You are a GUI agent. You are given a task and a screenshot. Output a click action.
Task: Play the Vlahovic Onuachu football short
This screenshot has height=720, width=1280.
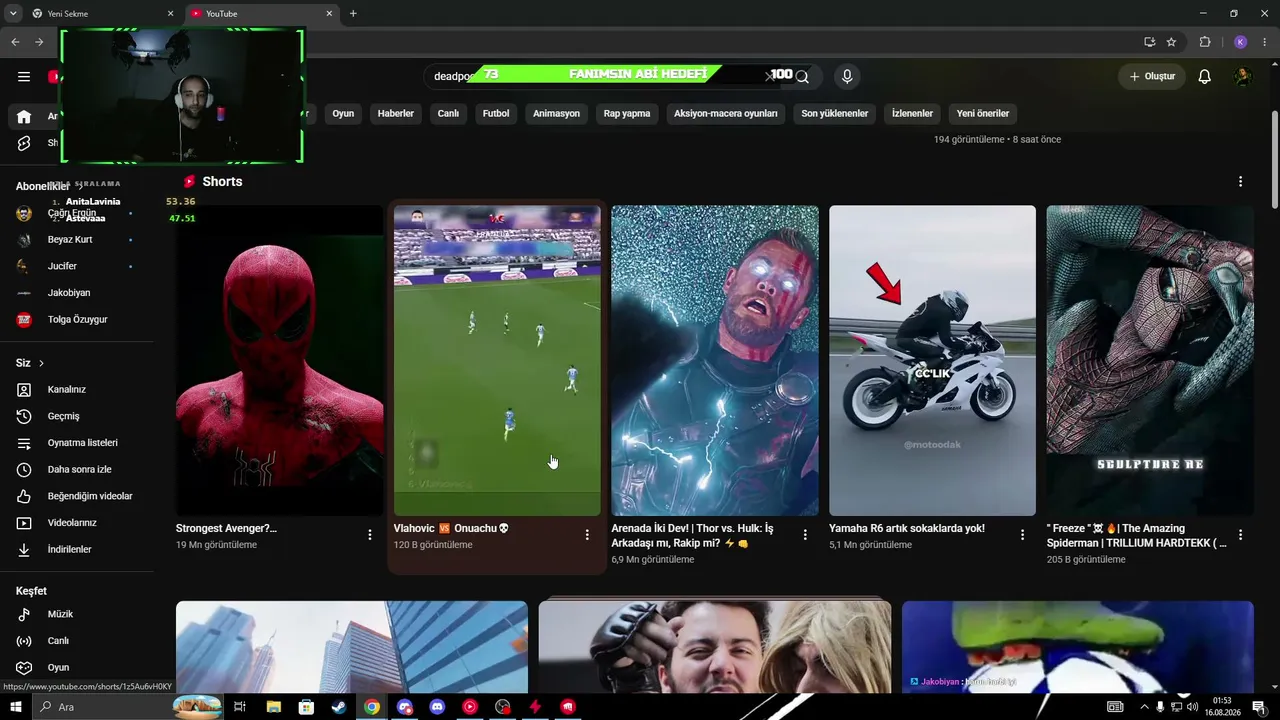(497, 361)
